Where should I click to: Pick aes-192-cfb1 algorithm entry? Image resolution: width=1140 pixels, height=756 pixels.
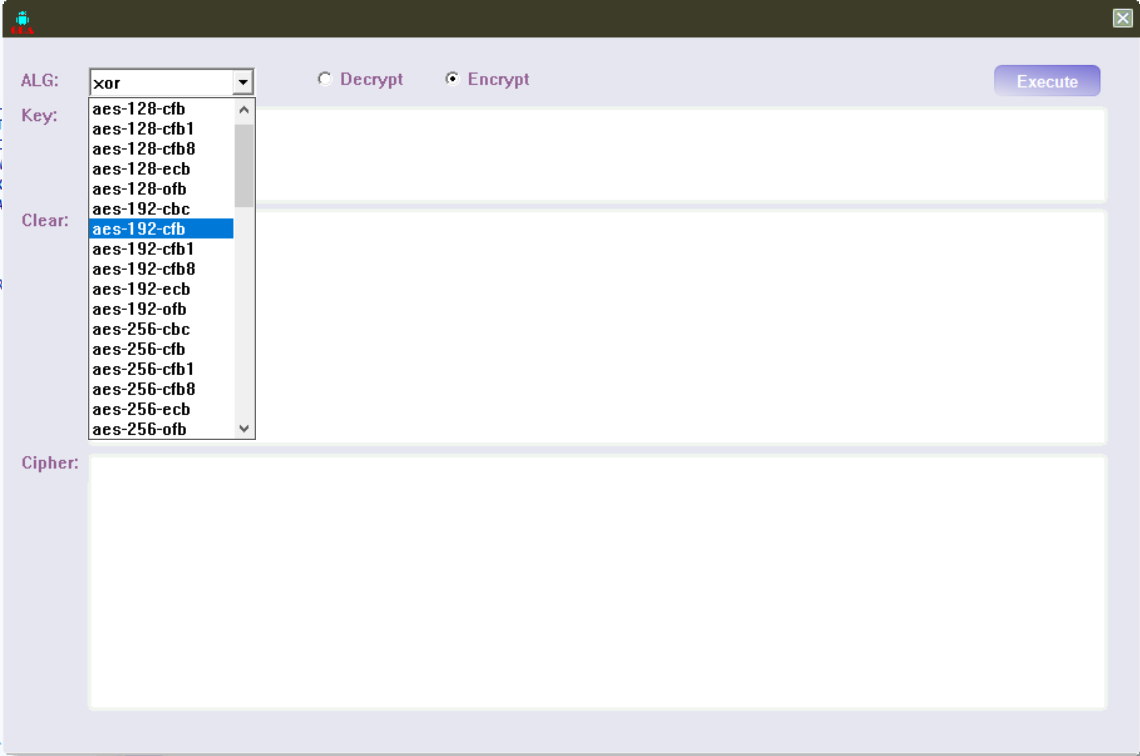pos(161,249)
